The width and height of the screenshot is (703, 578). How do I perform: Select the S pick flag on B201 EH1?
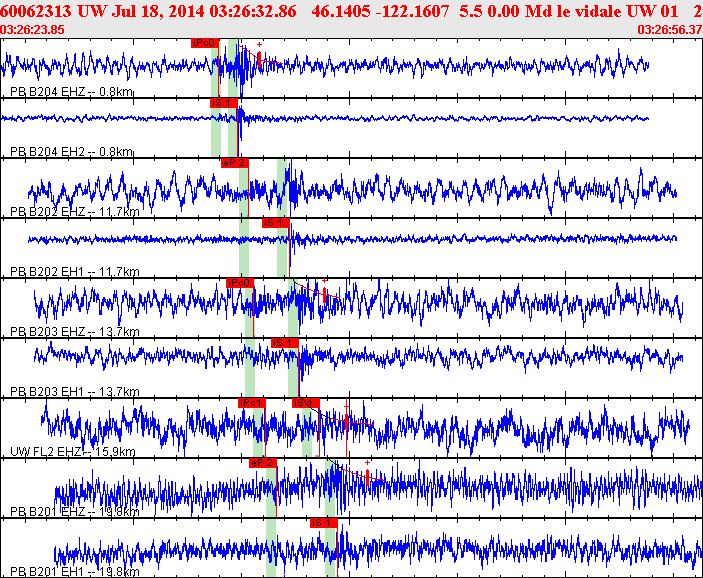coord(322,522)
